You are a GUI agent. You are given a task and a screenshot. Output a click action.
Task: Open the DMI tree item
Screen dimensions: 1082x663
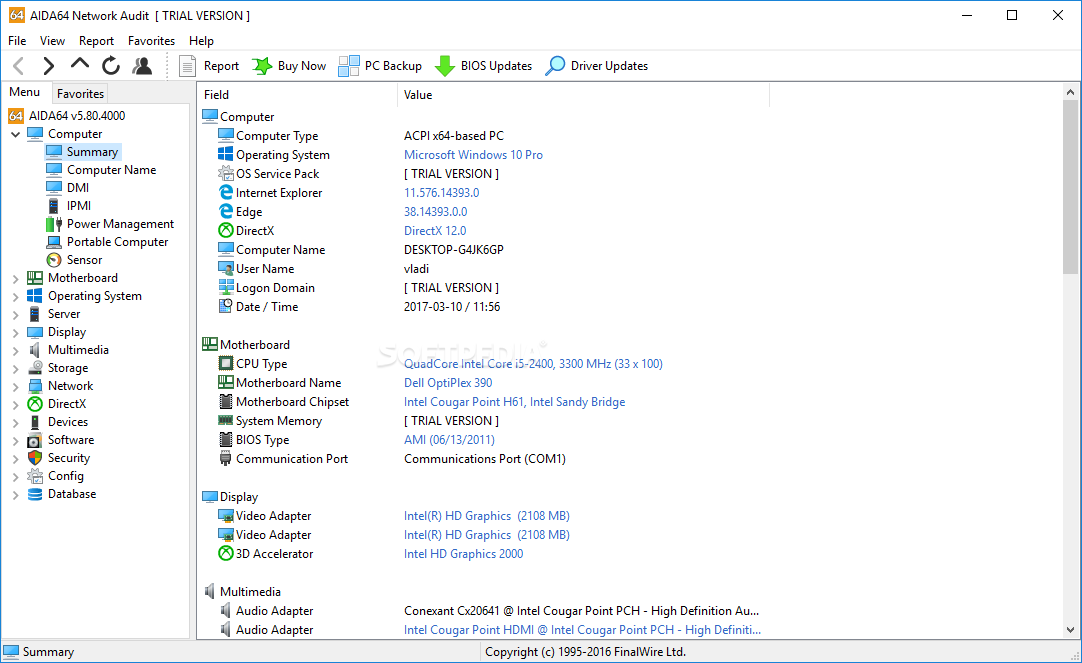click(77, 188)
